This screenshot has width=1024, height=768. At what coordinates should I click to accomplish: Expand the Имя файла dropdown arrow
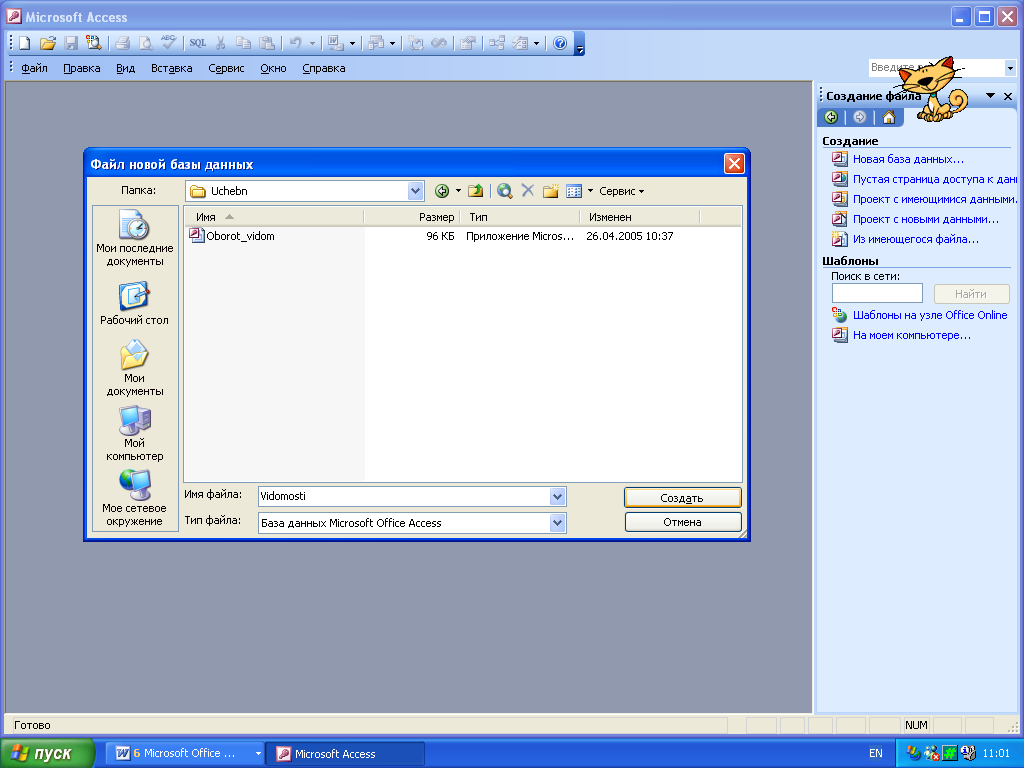click(x=557, y=496)
